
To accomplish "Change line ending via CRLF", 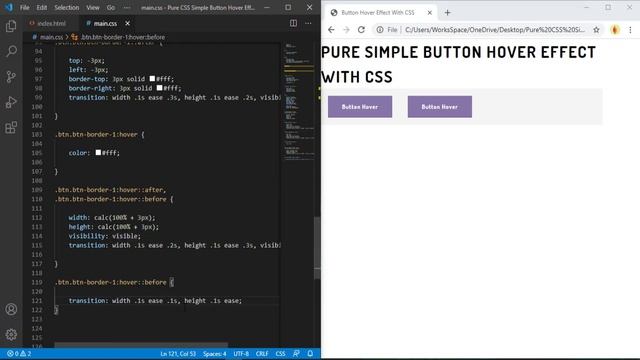I will point(262,353).
